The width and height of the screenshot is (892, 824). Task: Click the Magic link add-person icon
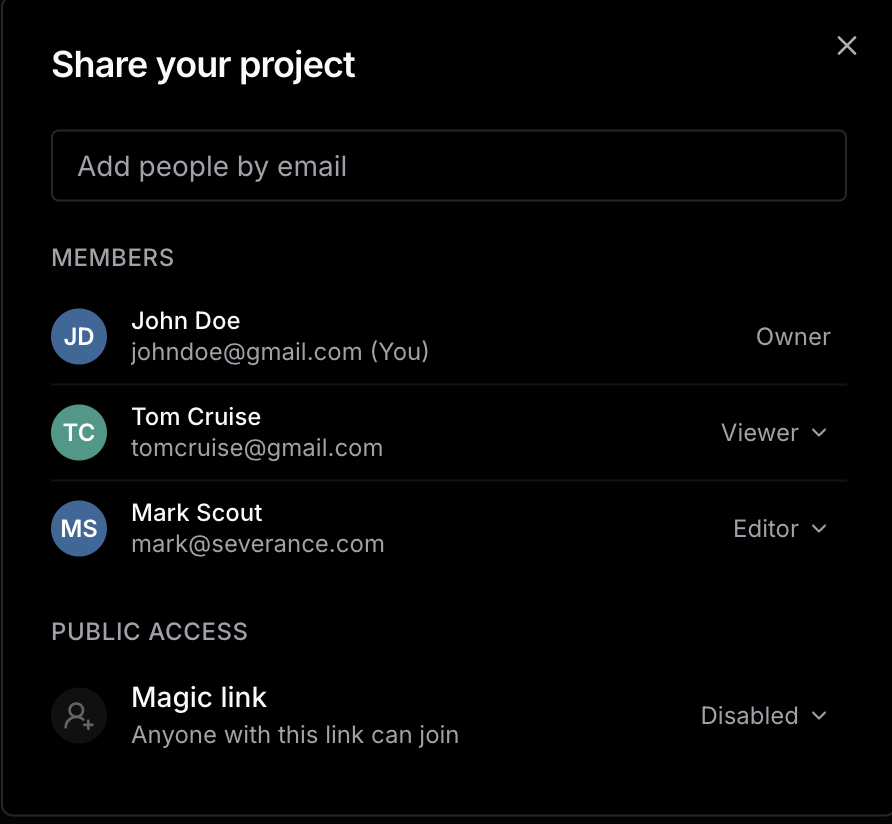pyautogui.click(x=79, y=716)
